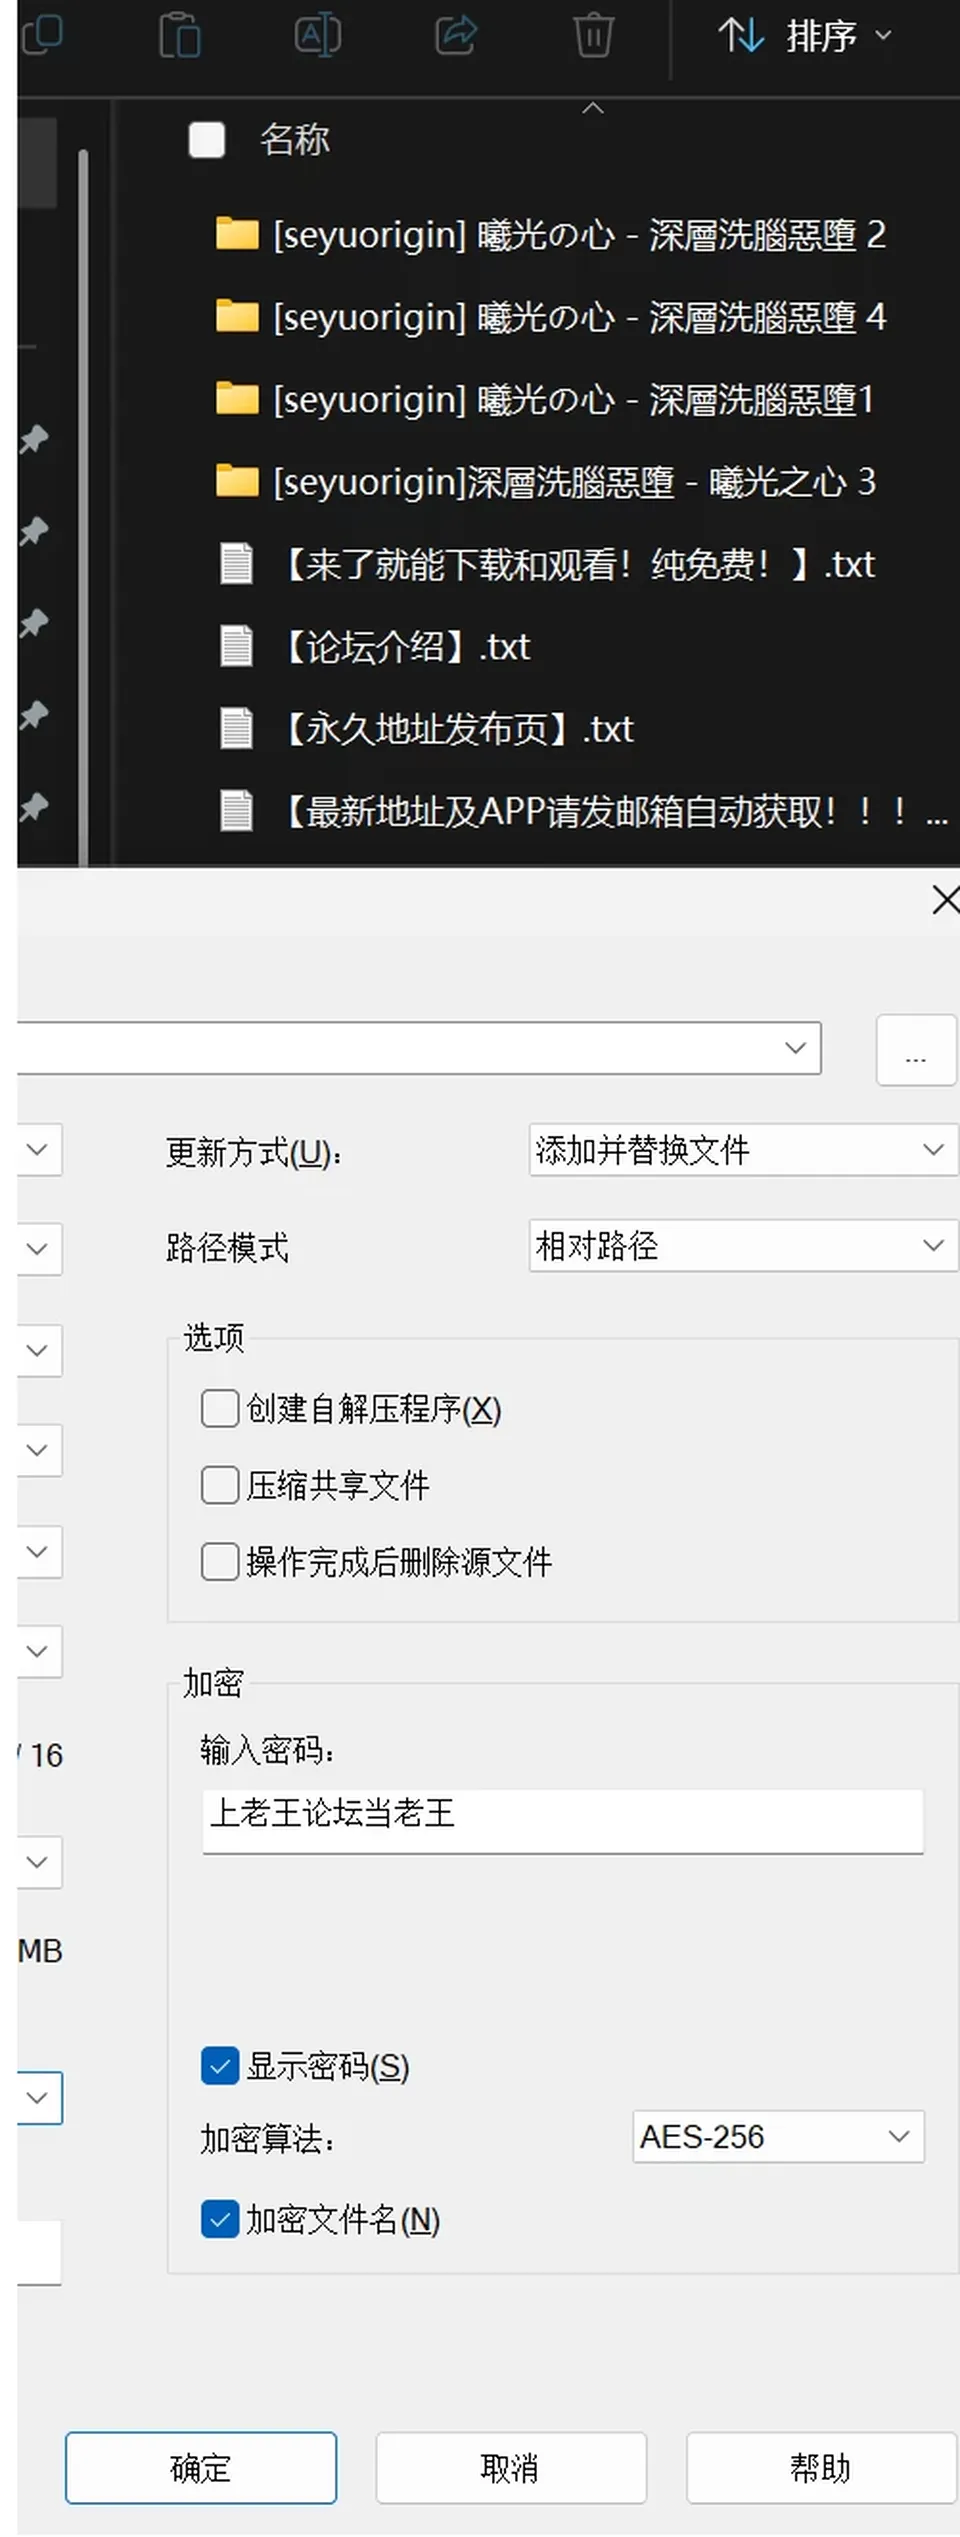
Task: Click the Copy icon in Explorer toolbar
Action: coord(42,35)
